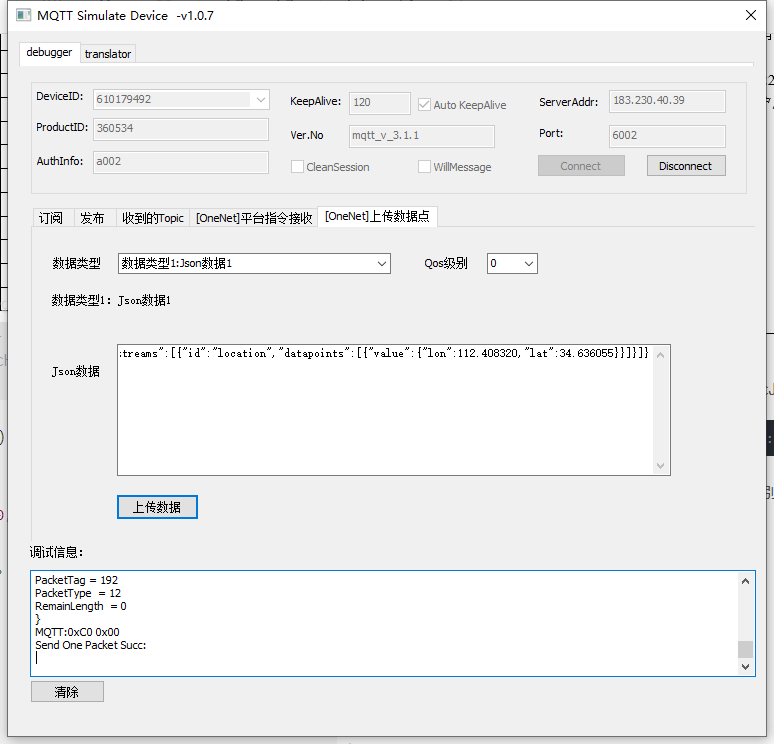Click the KeepAlive value field
774x744 pixels.
coord(379,103)
